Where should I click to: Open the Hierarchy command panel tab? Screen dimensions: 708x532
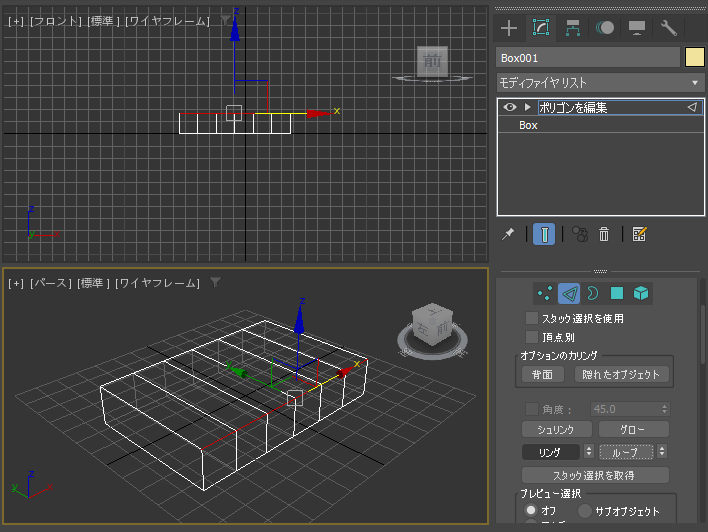pyautogui.click(x=573, y=28)
